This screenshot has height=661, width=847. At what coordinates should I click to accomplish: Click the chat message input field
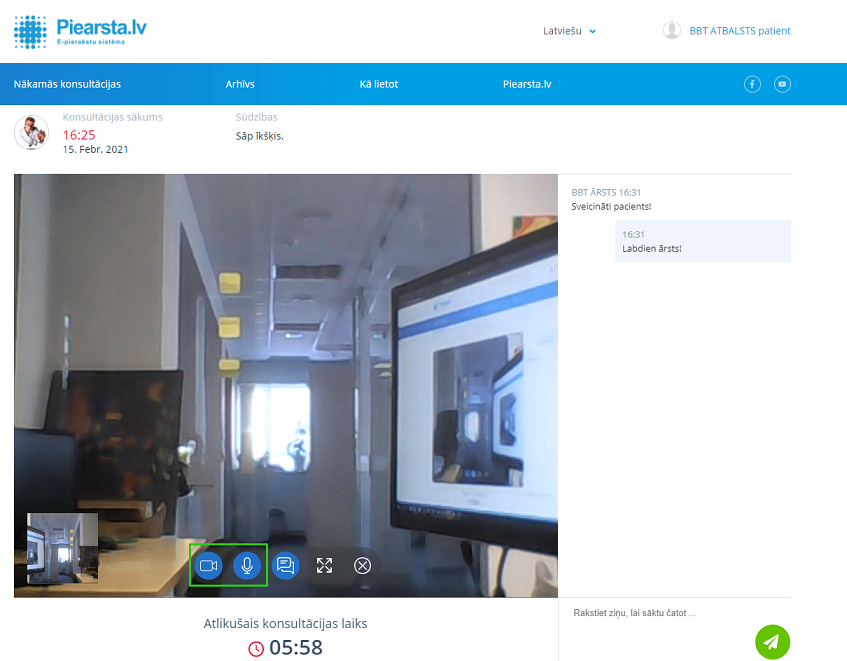click(x=660, y=613)
